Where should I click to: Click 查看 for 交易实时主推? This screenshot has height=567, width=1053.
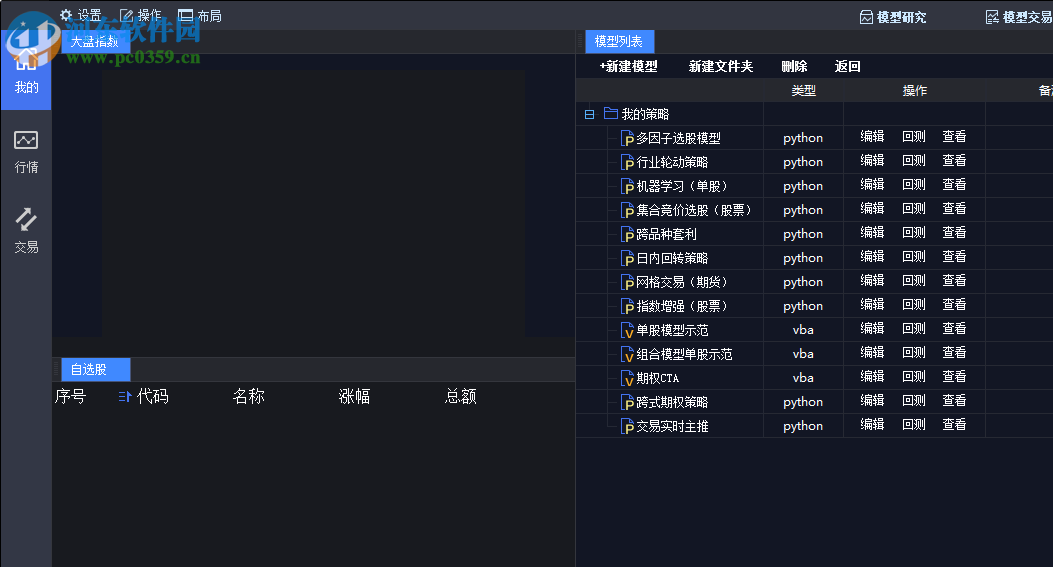(x=954, y=425)
